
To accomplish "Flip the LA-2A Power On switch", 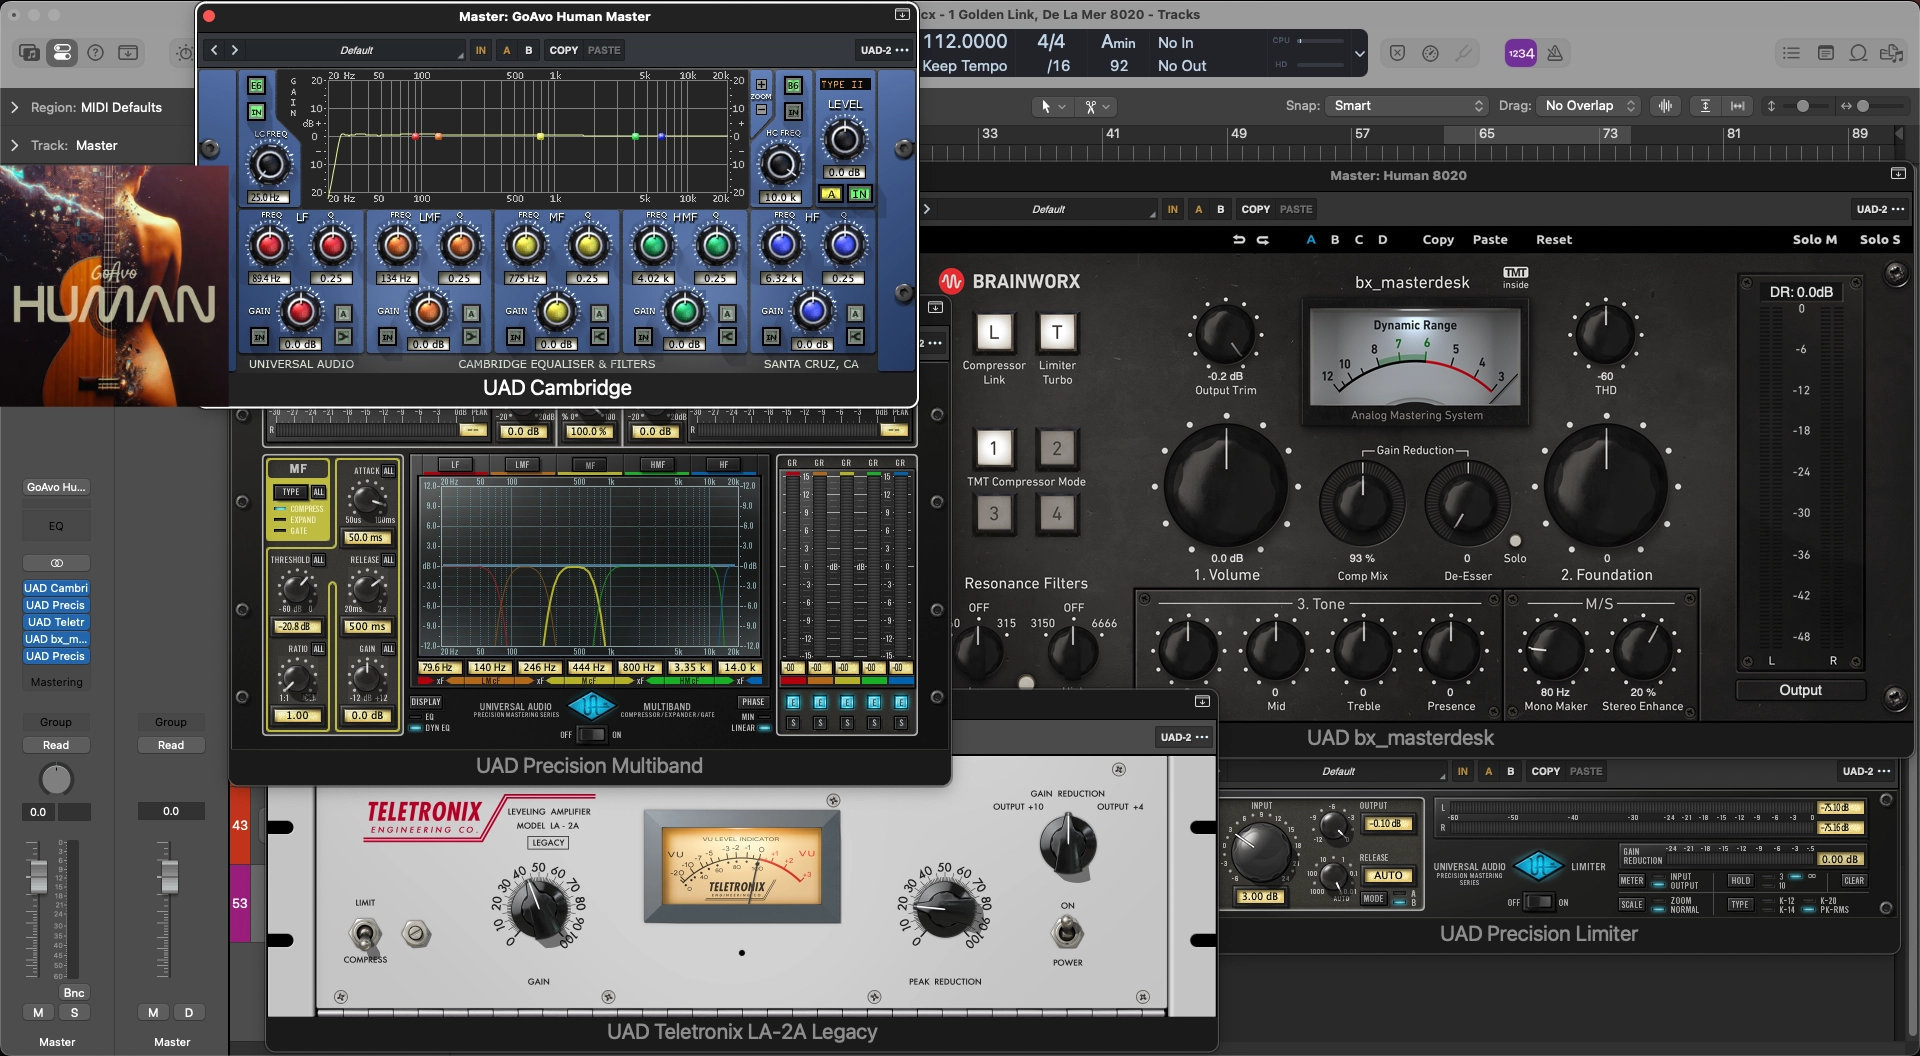I will click(1067, 932).
